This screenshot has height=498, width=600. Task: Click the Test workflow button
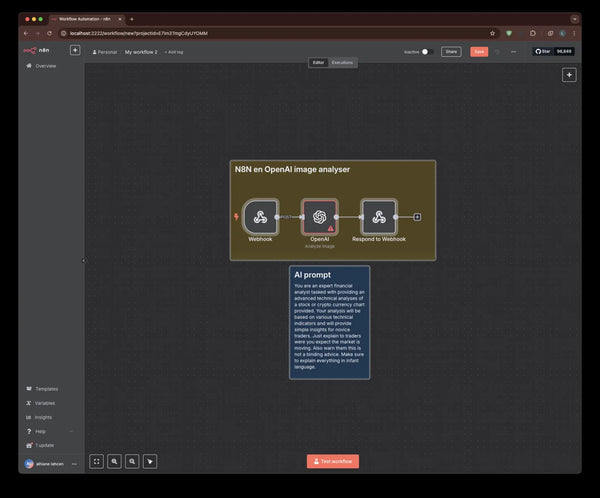[333, 461]
